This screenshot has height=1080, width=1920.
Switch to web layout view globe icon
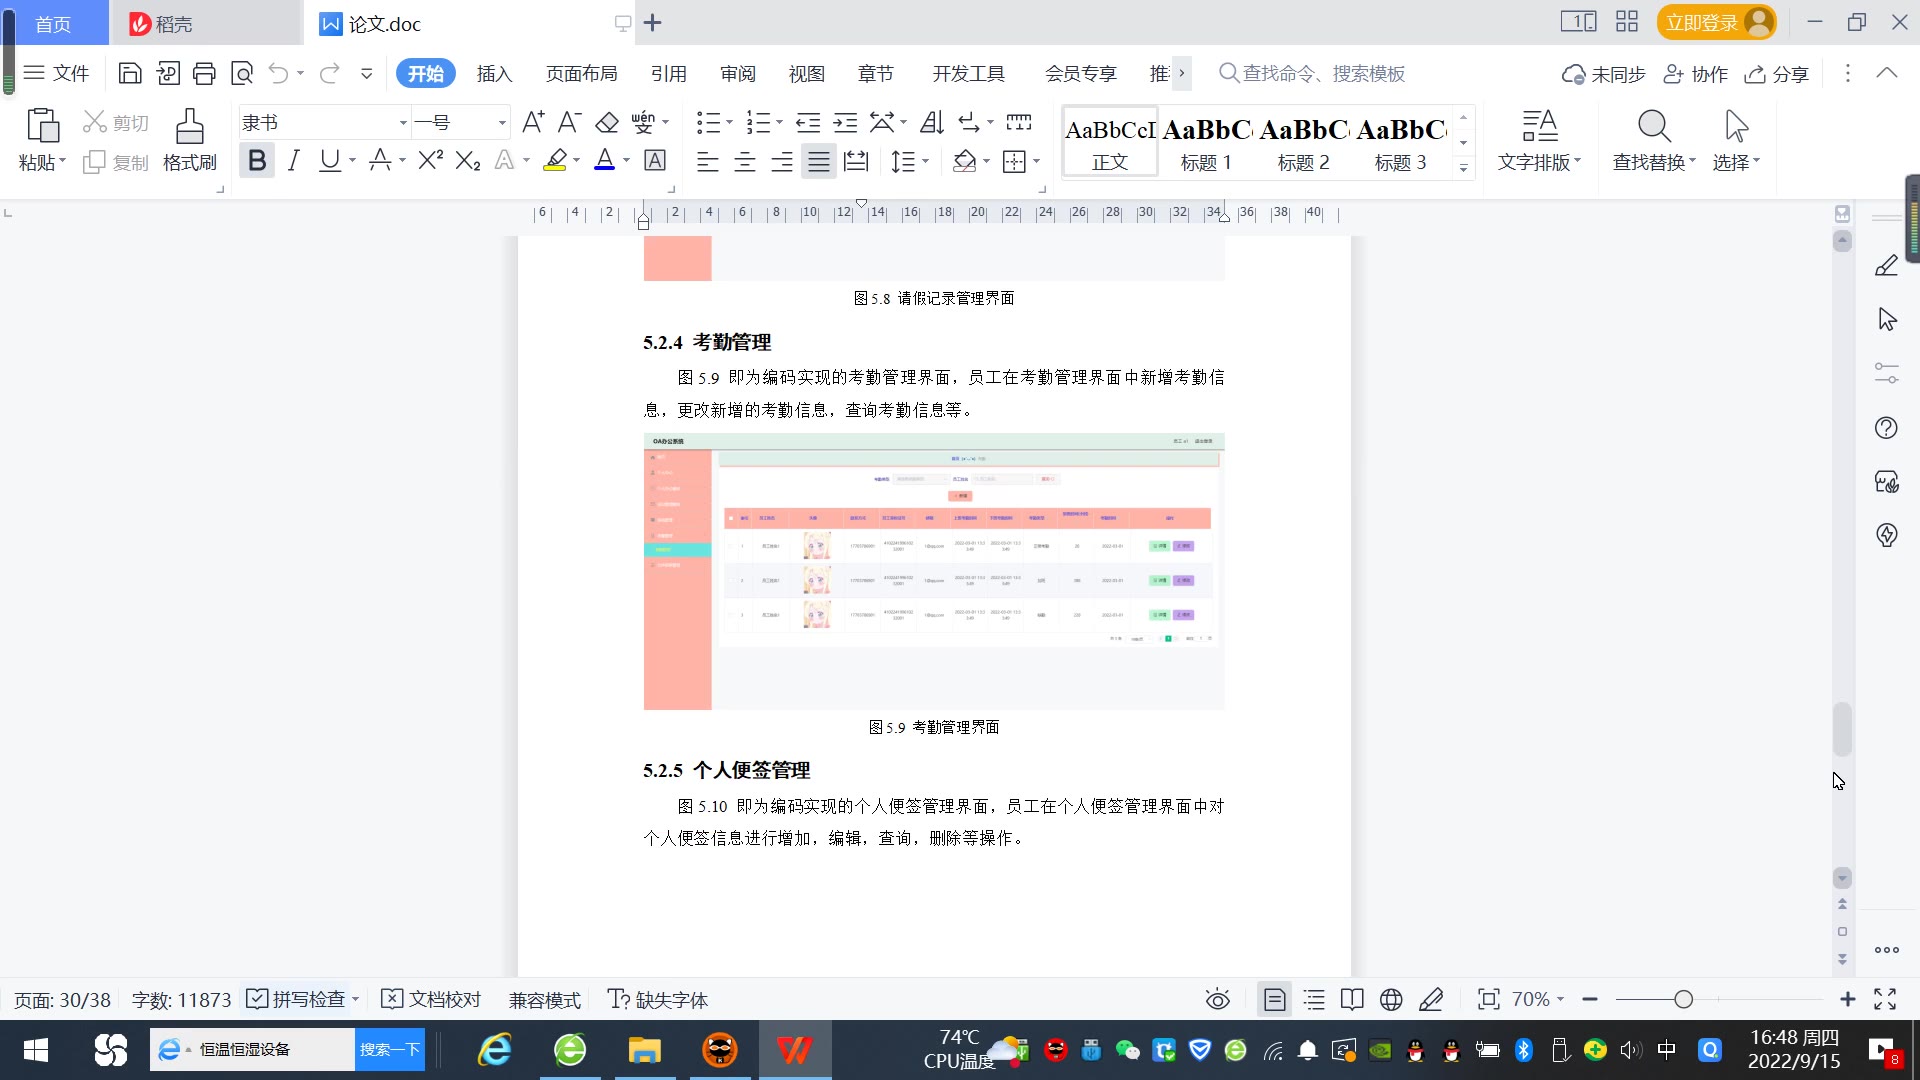tap(1391, 999)
